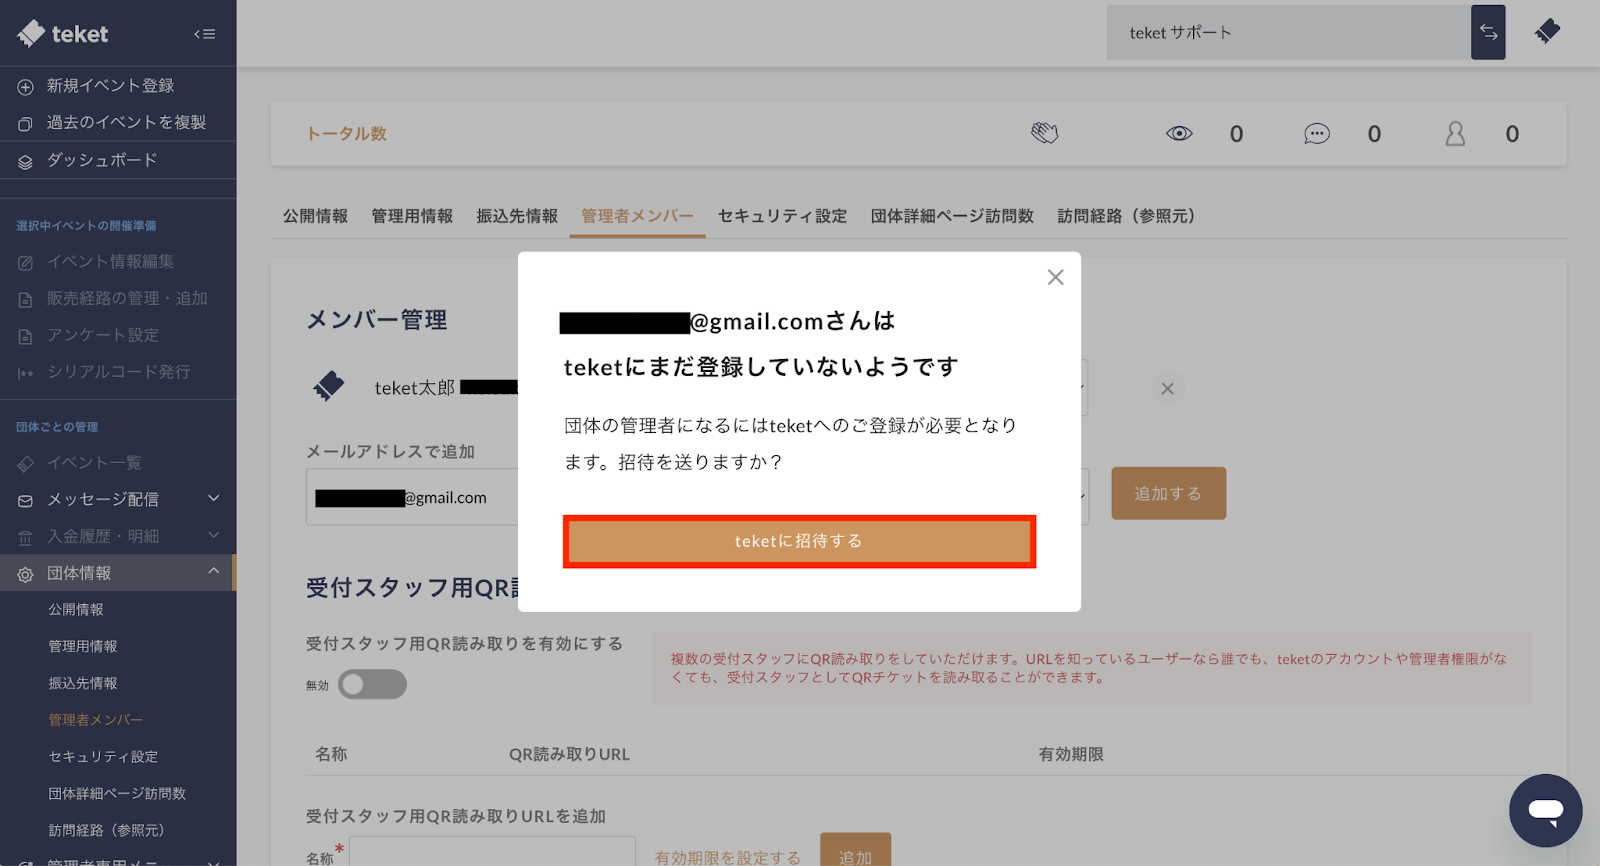Remove member teket太郎 with the X icon
Screen dimensions: 1600x866
(1167, 388)
